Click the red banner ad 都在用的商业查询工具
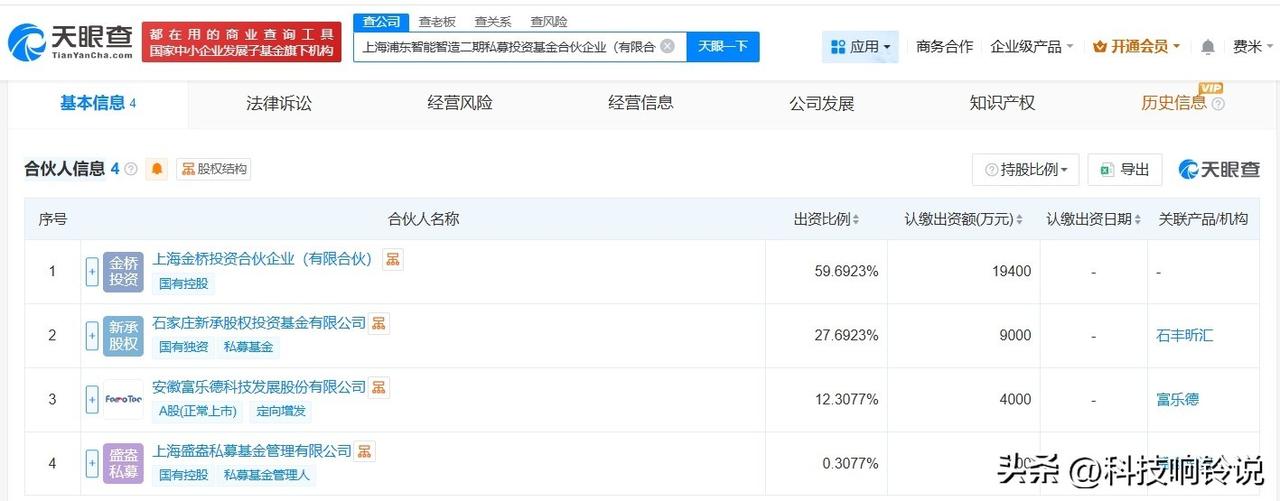This screenshot has width=1280, height=501. [x=241, y=41]
